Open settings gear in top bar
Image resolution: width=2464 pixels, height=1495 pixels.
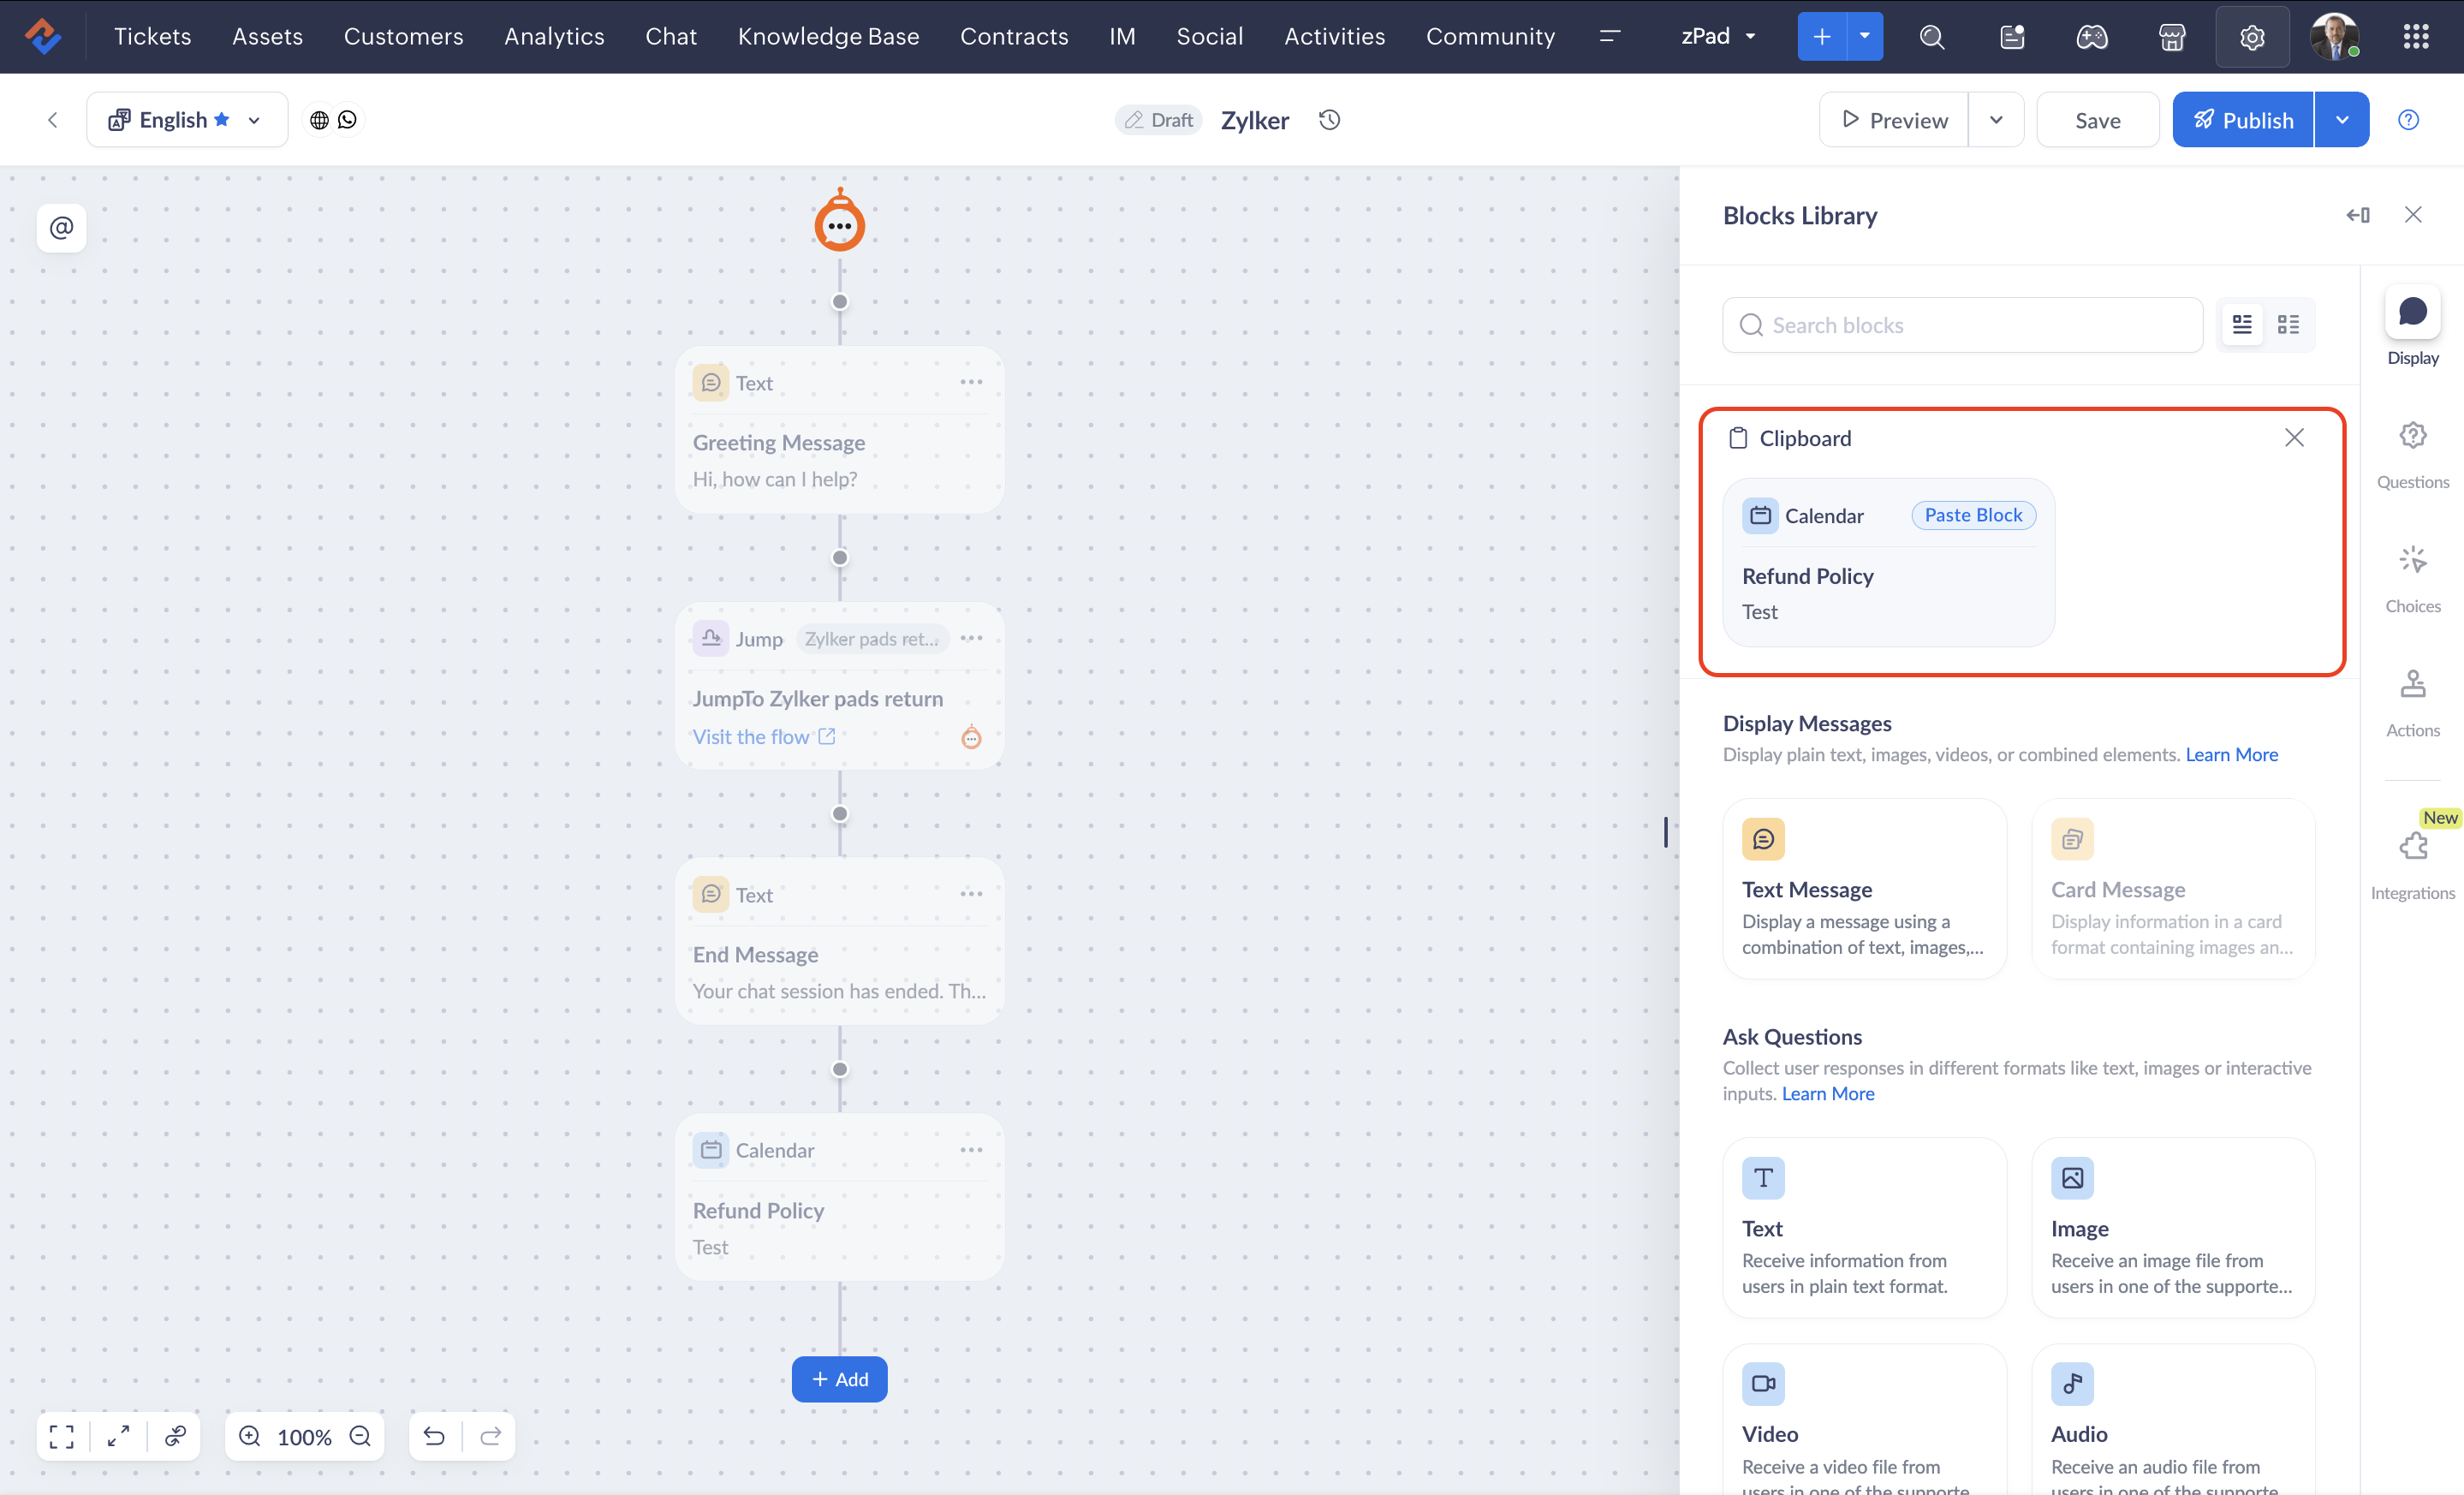tap(2251, 37)
